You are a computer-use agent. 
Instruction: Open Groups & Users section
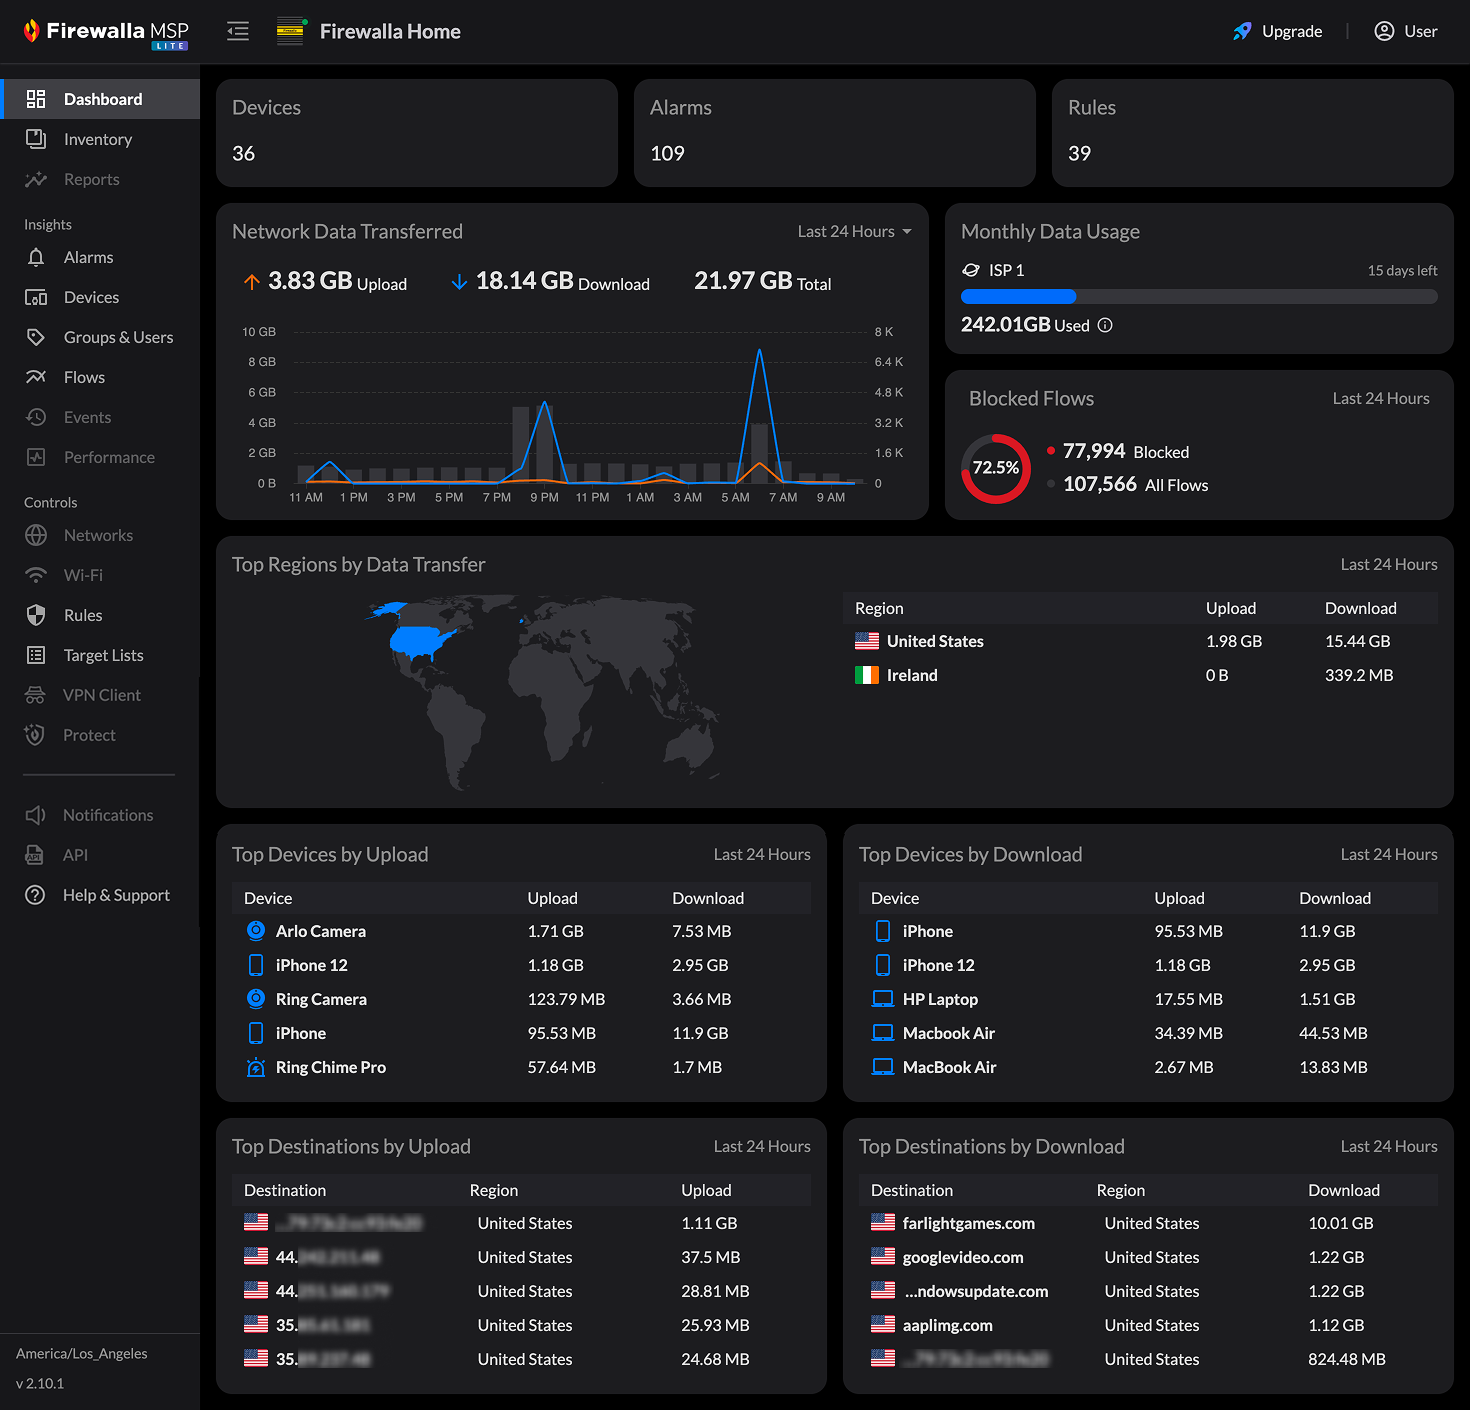pos(118,337)
